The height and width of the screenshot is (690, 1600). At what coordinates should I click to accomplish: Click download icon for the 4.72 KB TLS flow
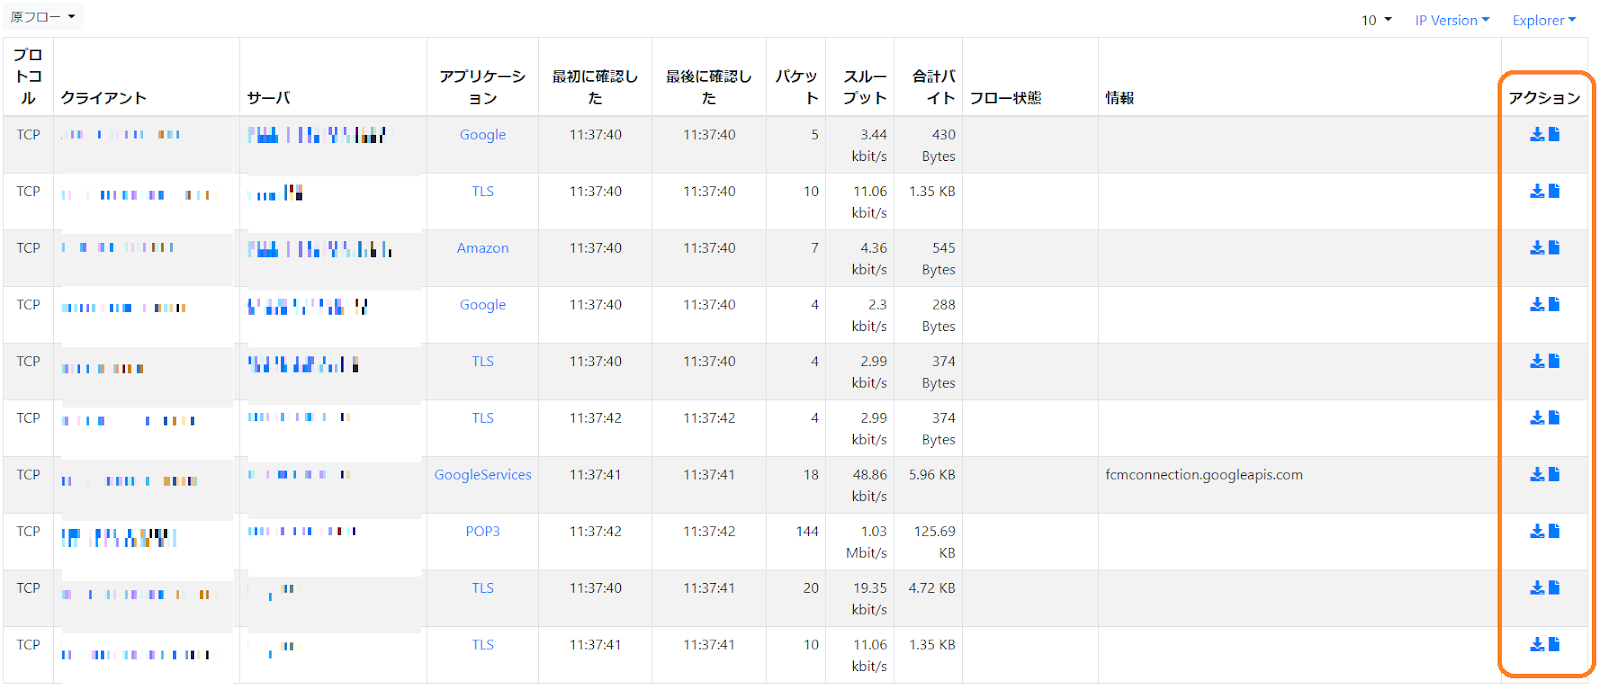(x=1537, y=588)
